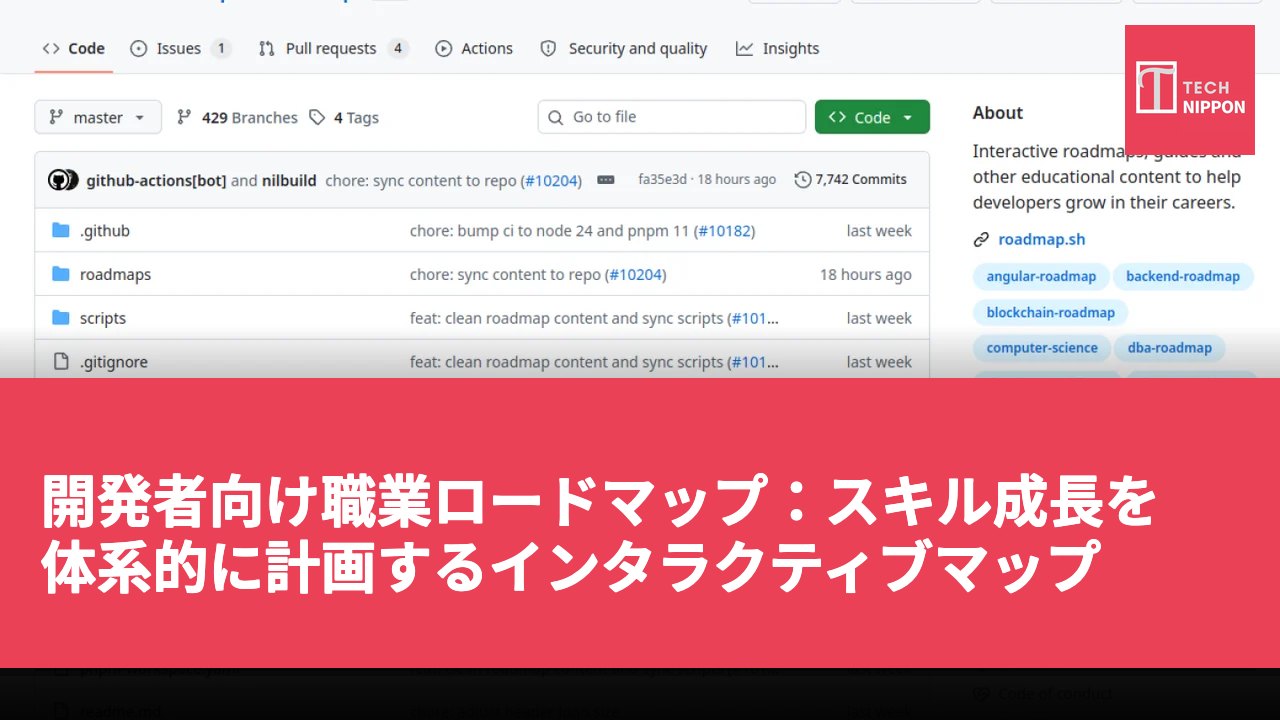This screenshot has height=720, width=1280.
Task: Open the green Code dropdown button
Action: point(872,117)
